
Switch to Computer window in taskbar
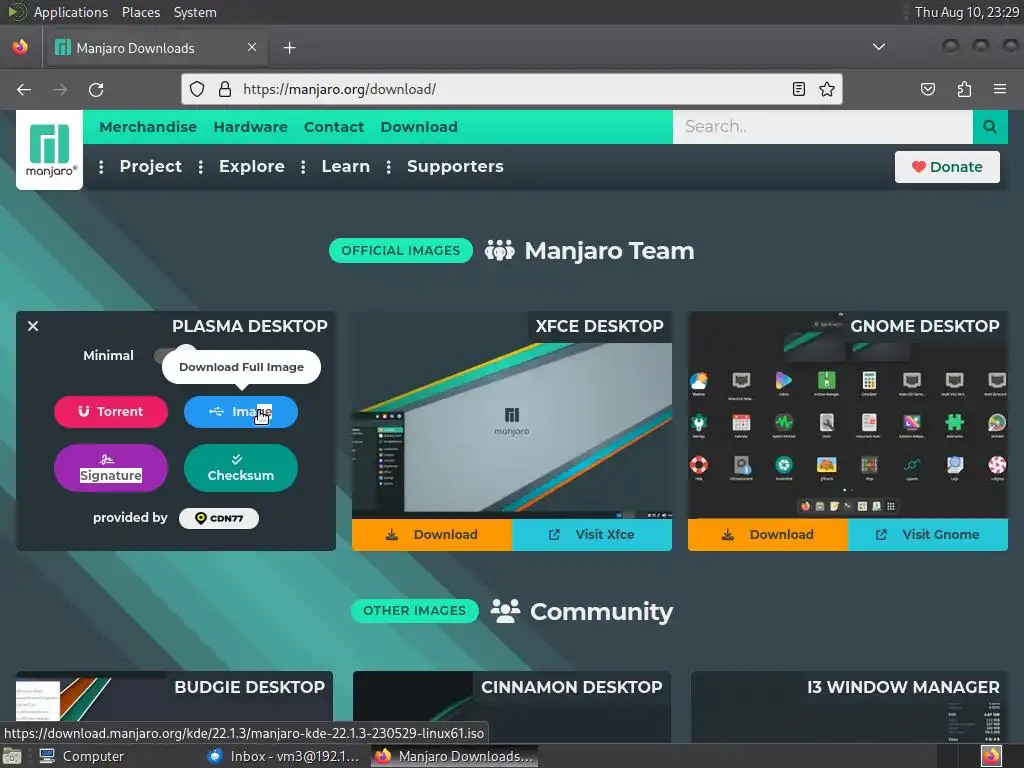click(82, 756)
